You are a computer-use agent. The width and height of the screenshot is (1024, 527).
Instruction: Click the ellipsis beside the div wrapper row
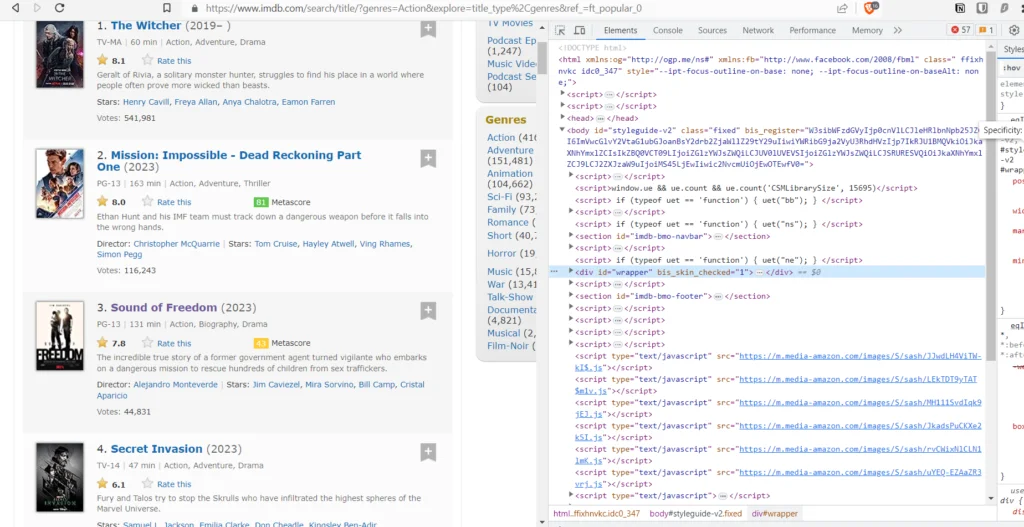click(554, 272)
